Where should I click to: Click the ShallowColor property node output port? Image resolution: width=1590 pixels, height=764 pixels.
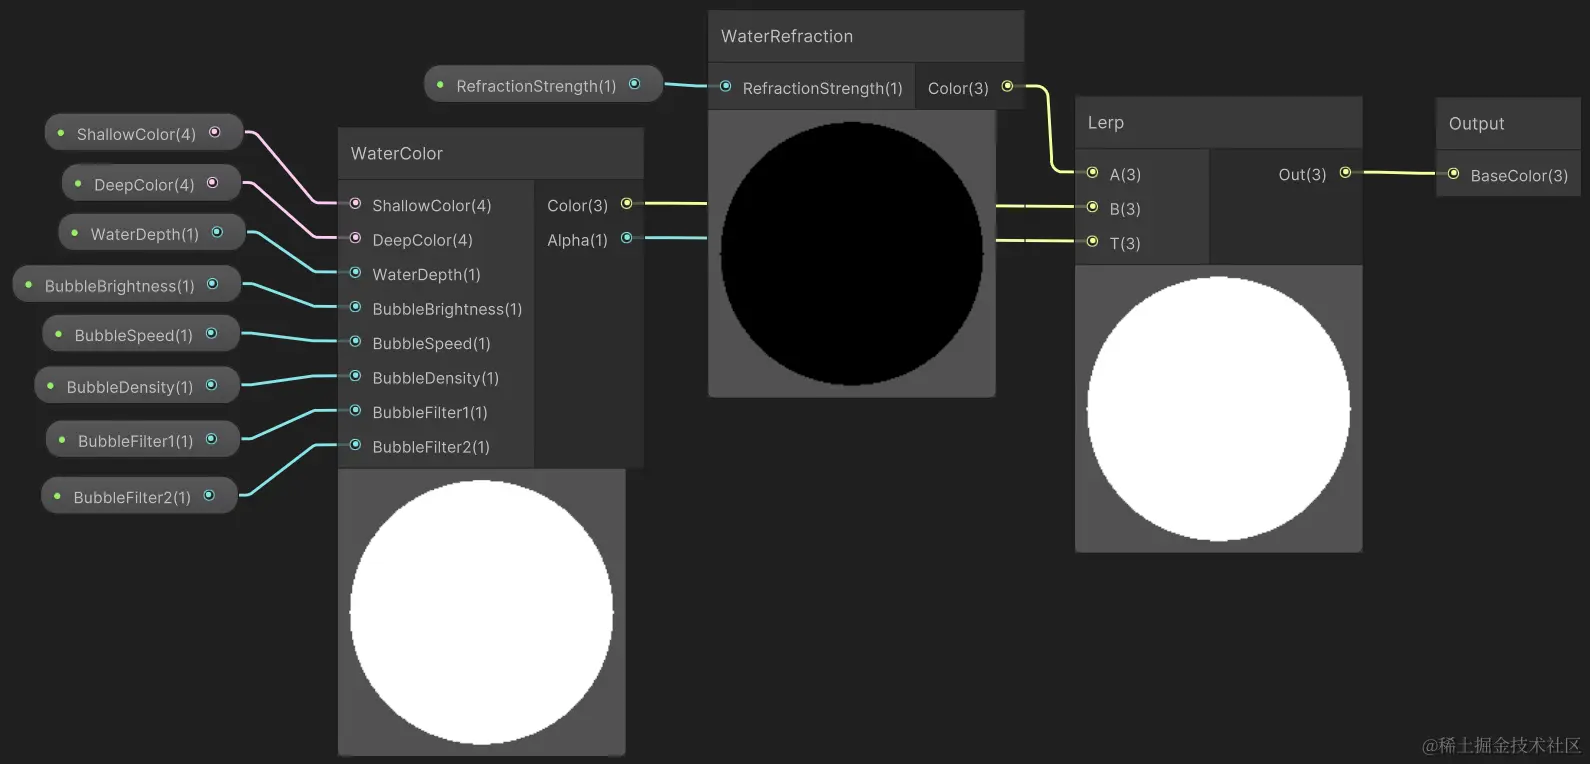[x=215, y=132]
